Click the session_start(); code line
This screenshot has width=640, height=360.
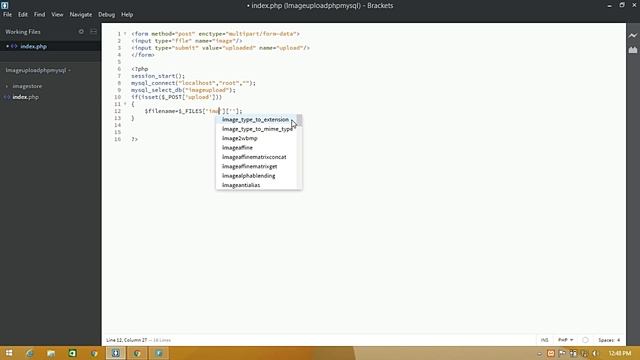[158, 76]
